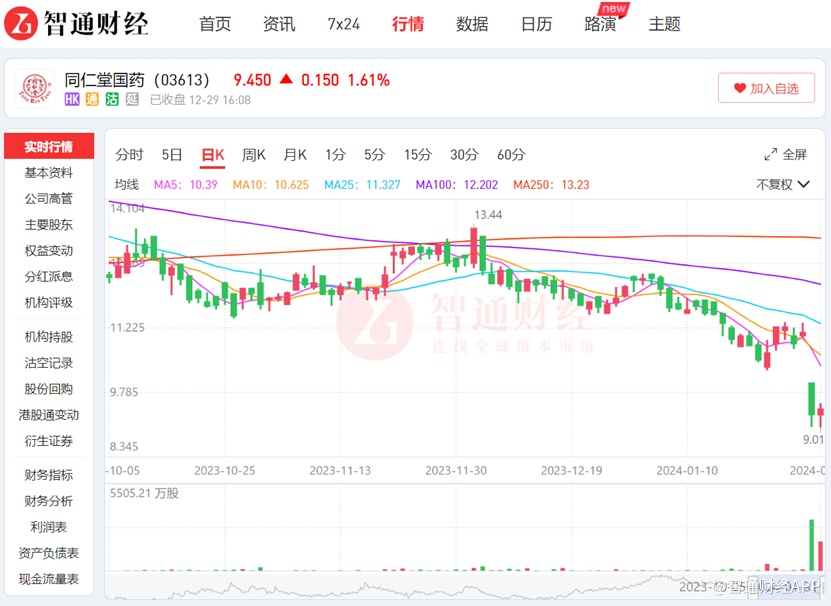
Task: Click the tallest green volume bar
Action: (x=811, y=545)
